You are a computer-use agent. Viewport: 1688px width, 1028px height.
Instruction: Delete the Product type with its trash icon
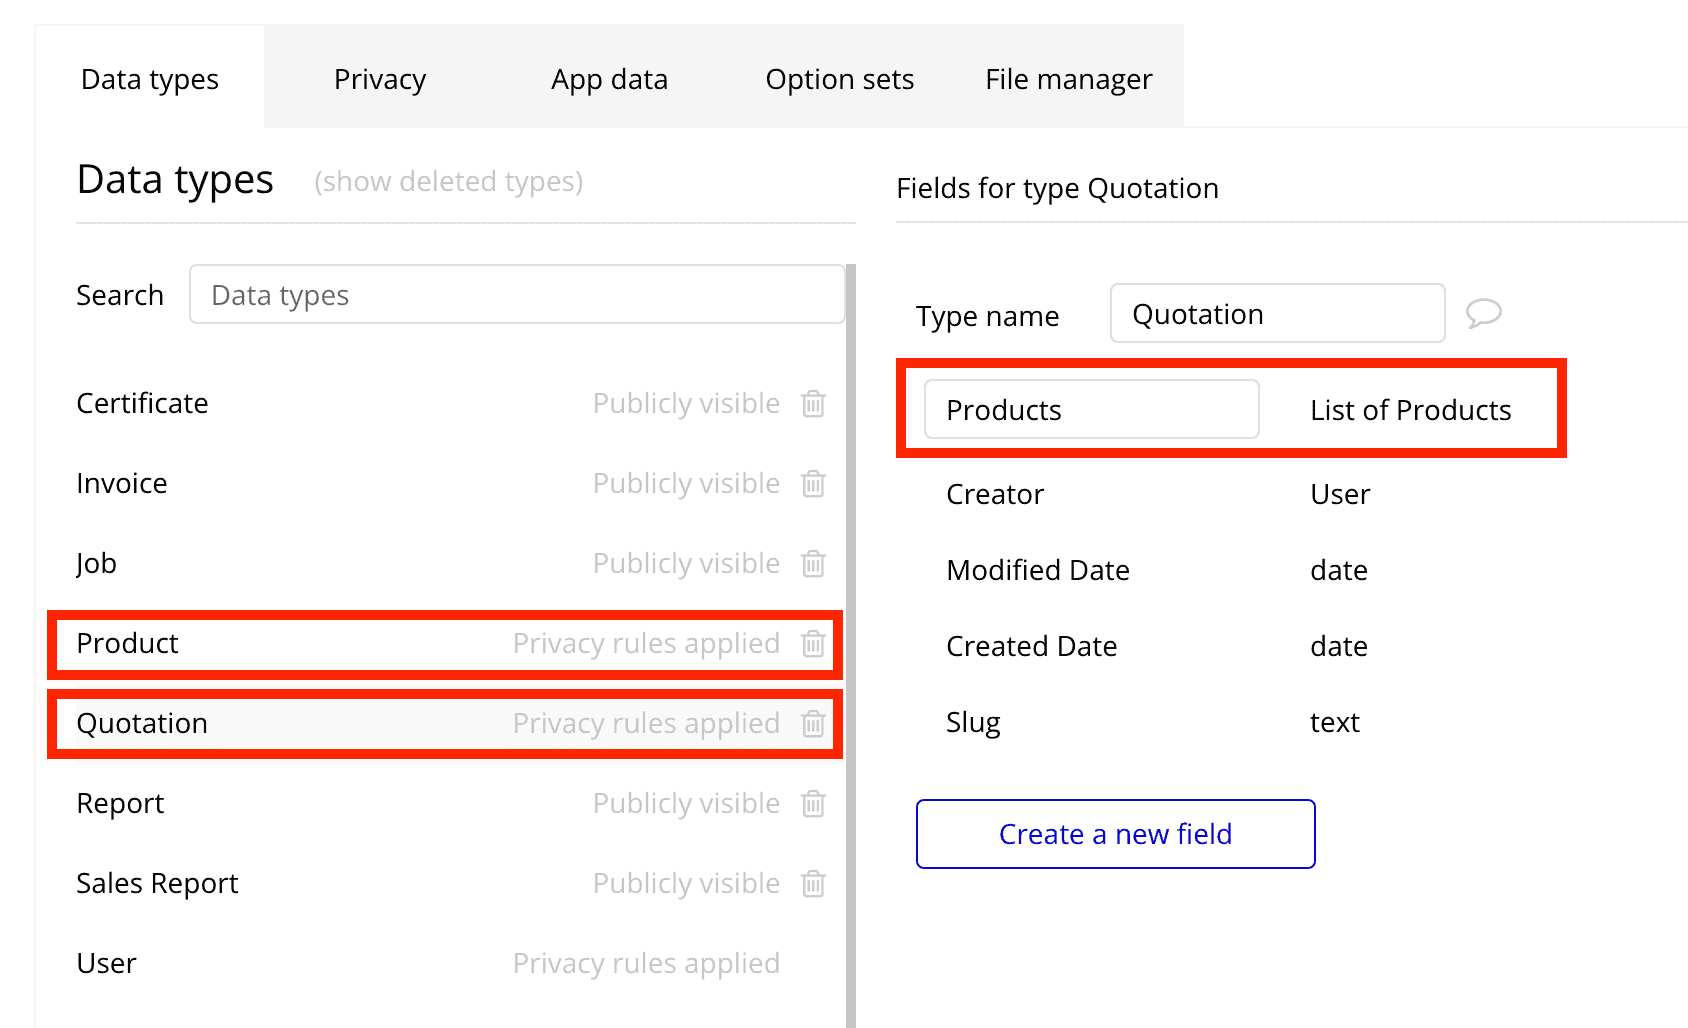[x=813, y=643]
